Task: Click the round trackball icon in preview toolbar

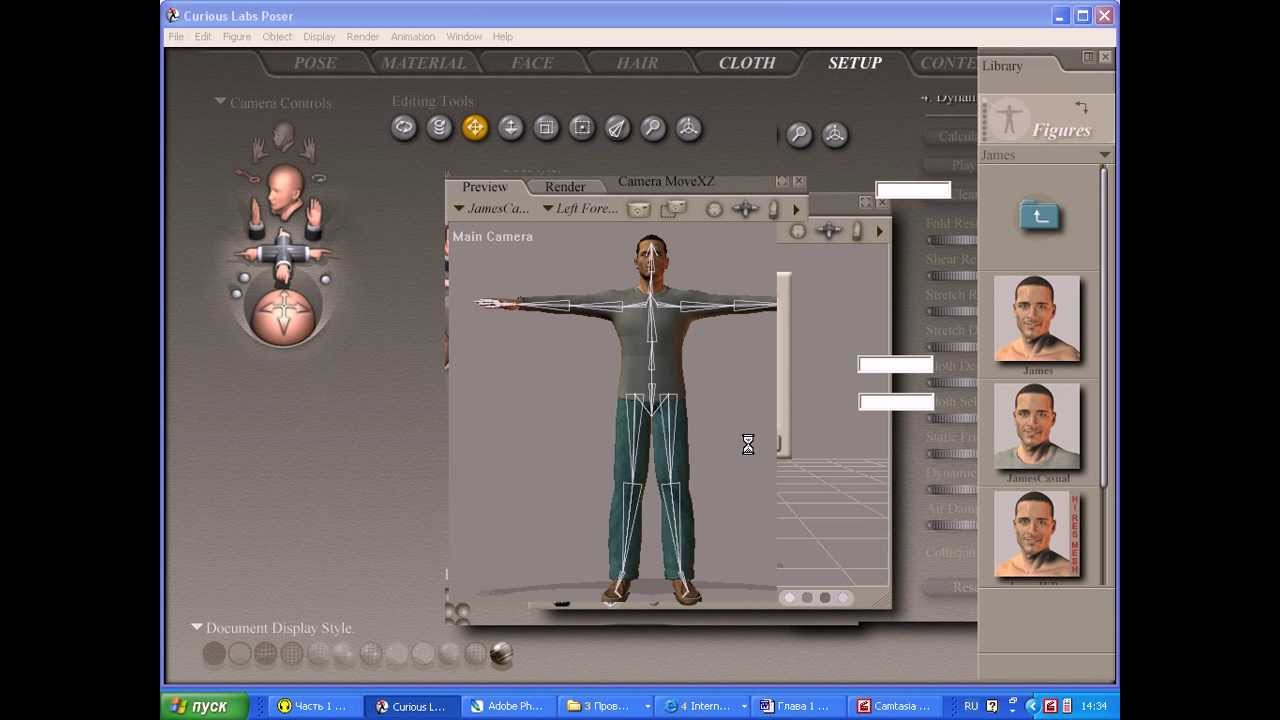Action: (714, 209)
